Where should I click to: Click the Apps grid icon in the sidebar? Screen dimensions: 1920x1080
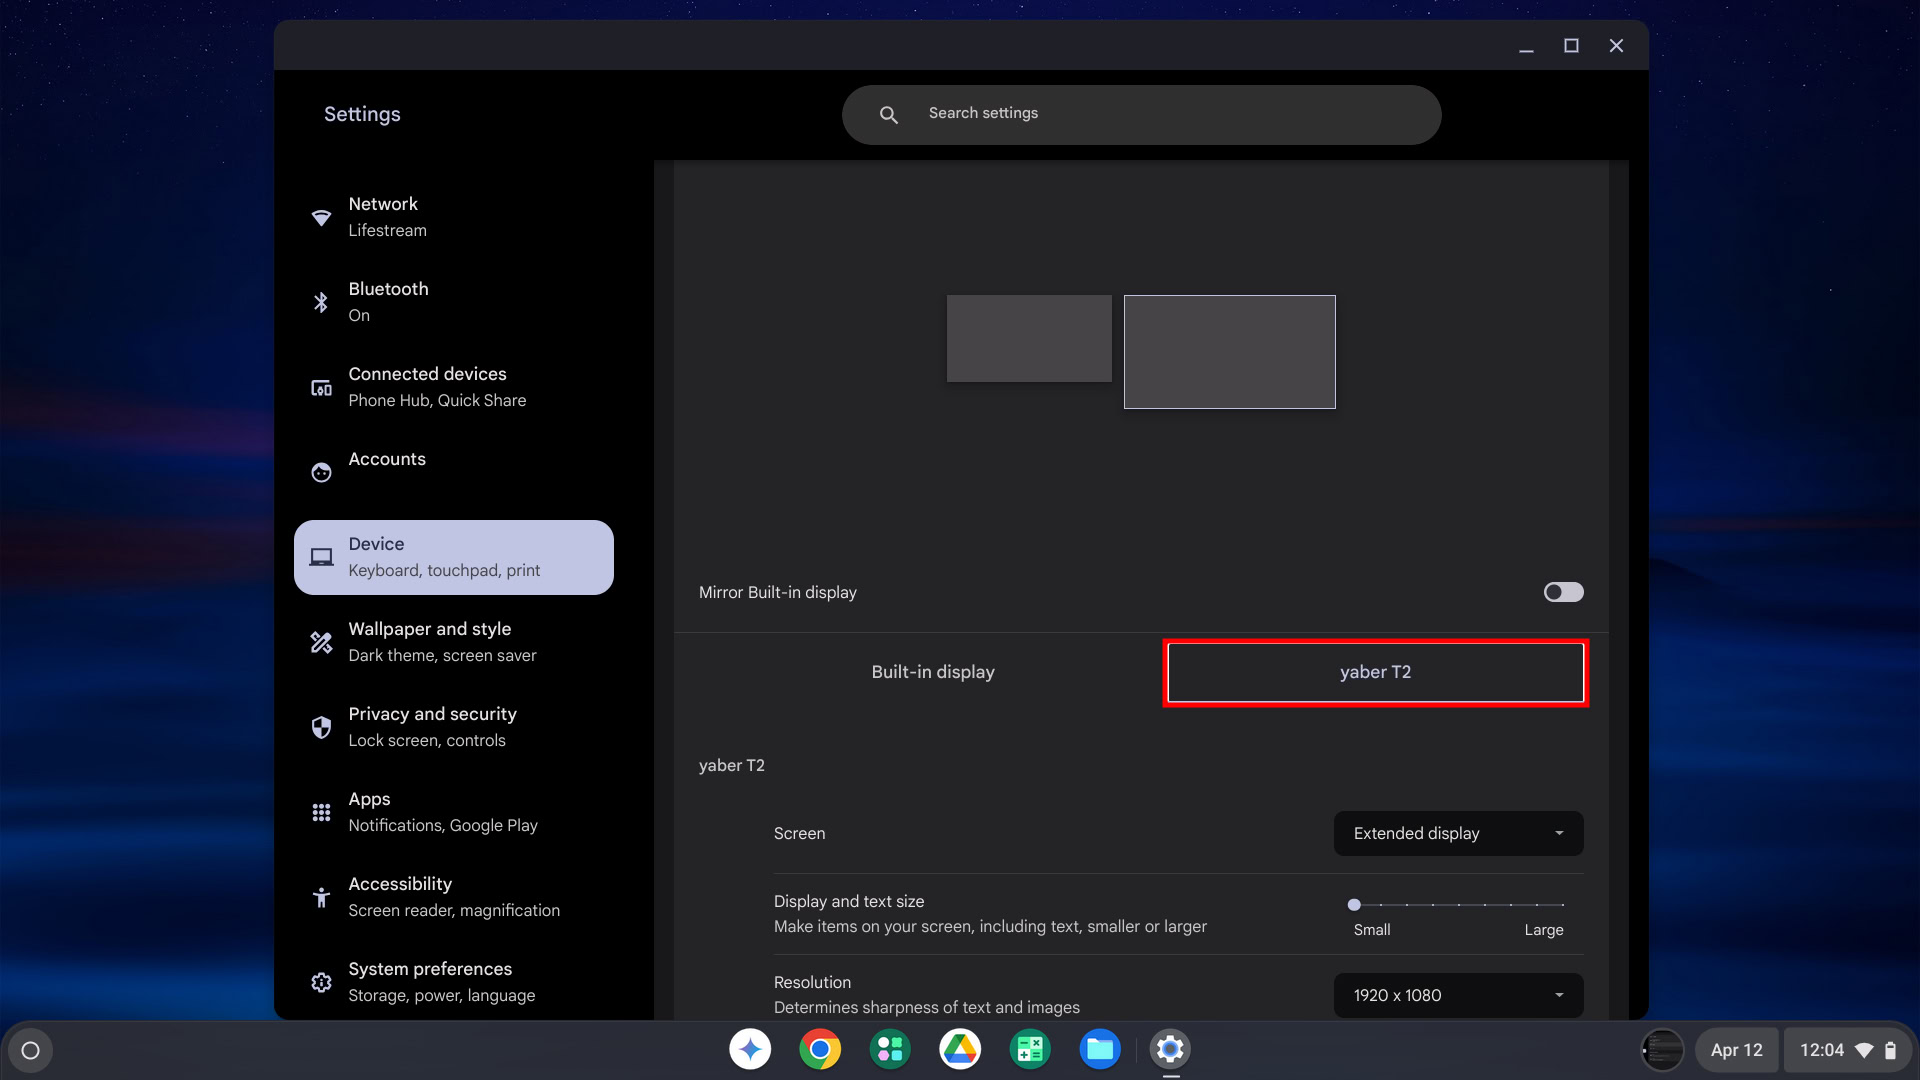pyautogui.click(x=321, y=812)
